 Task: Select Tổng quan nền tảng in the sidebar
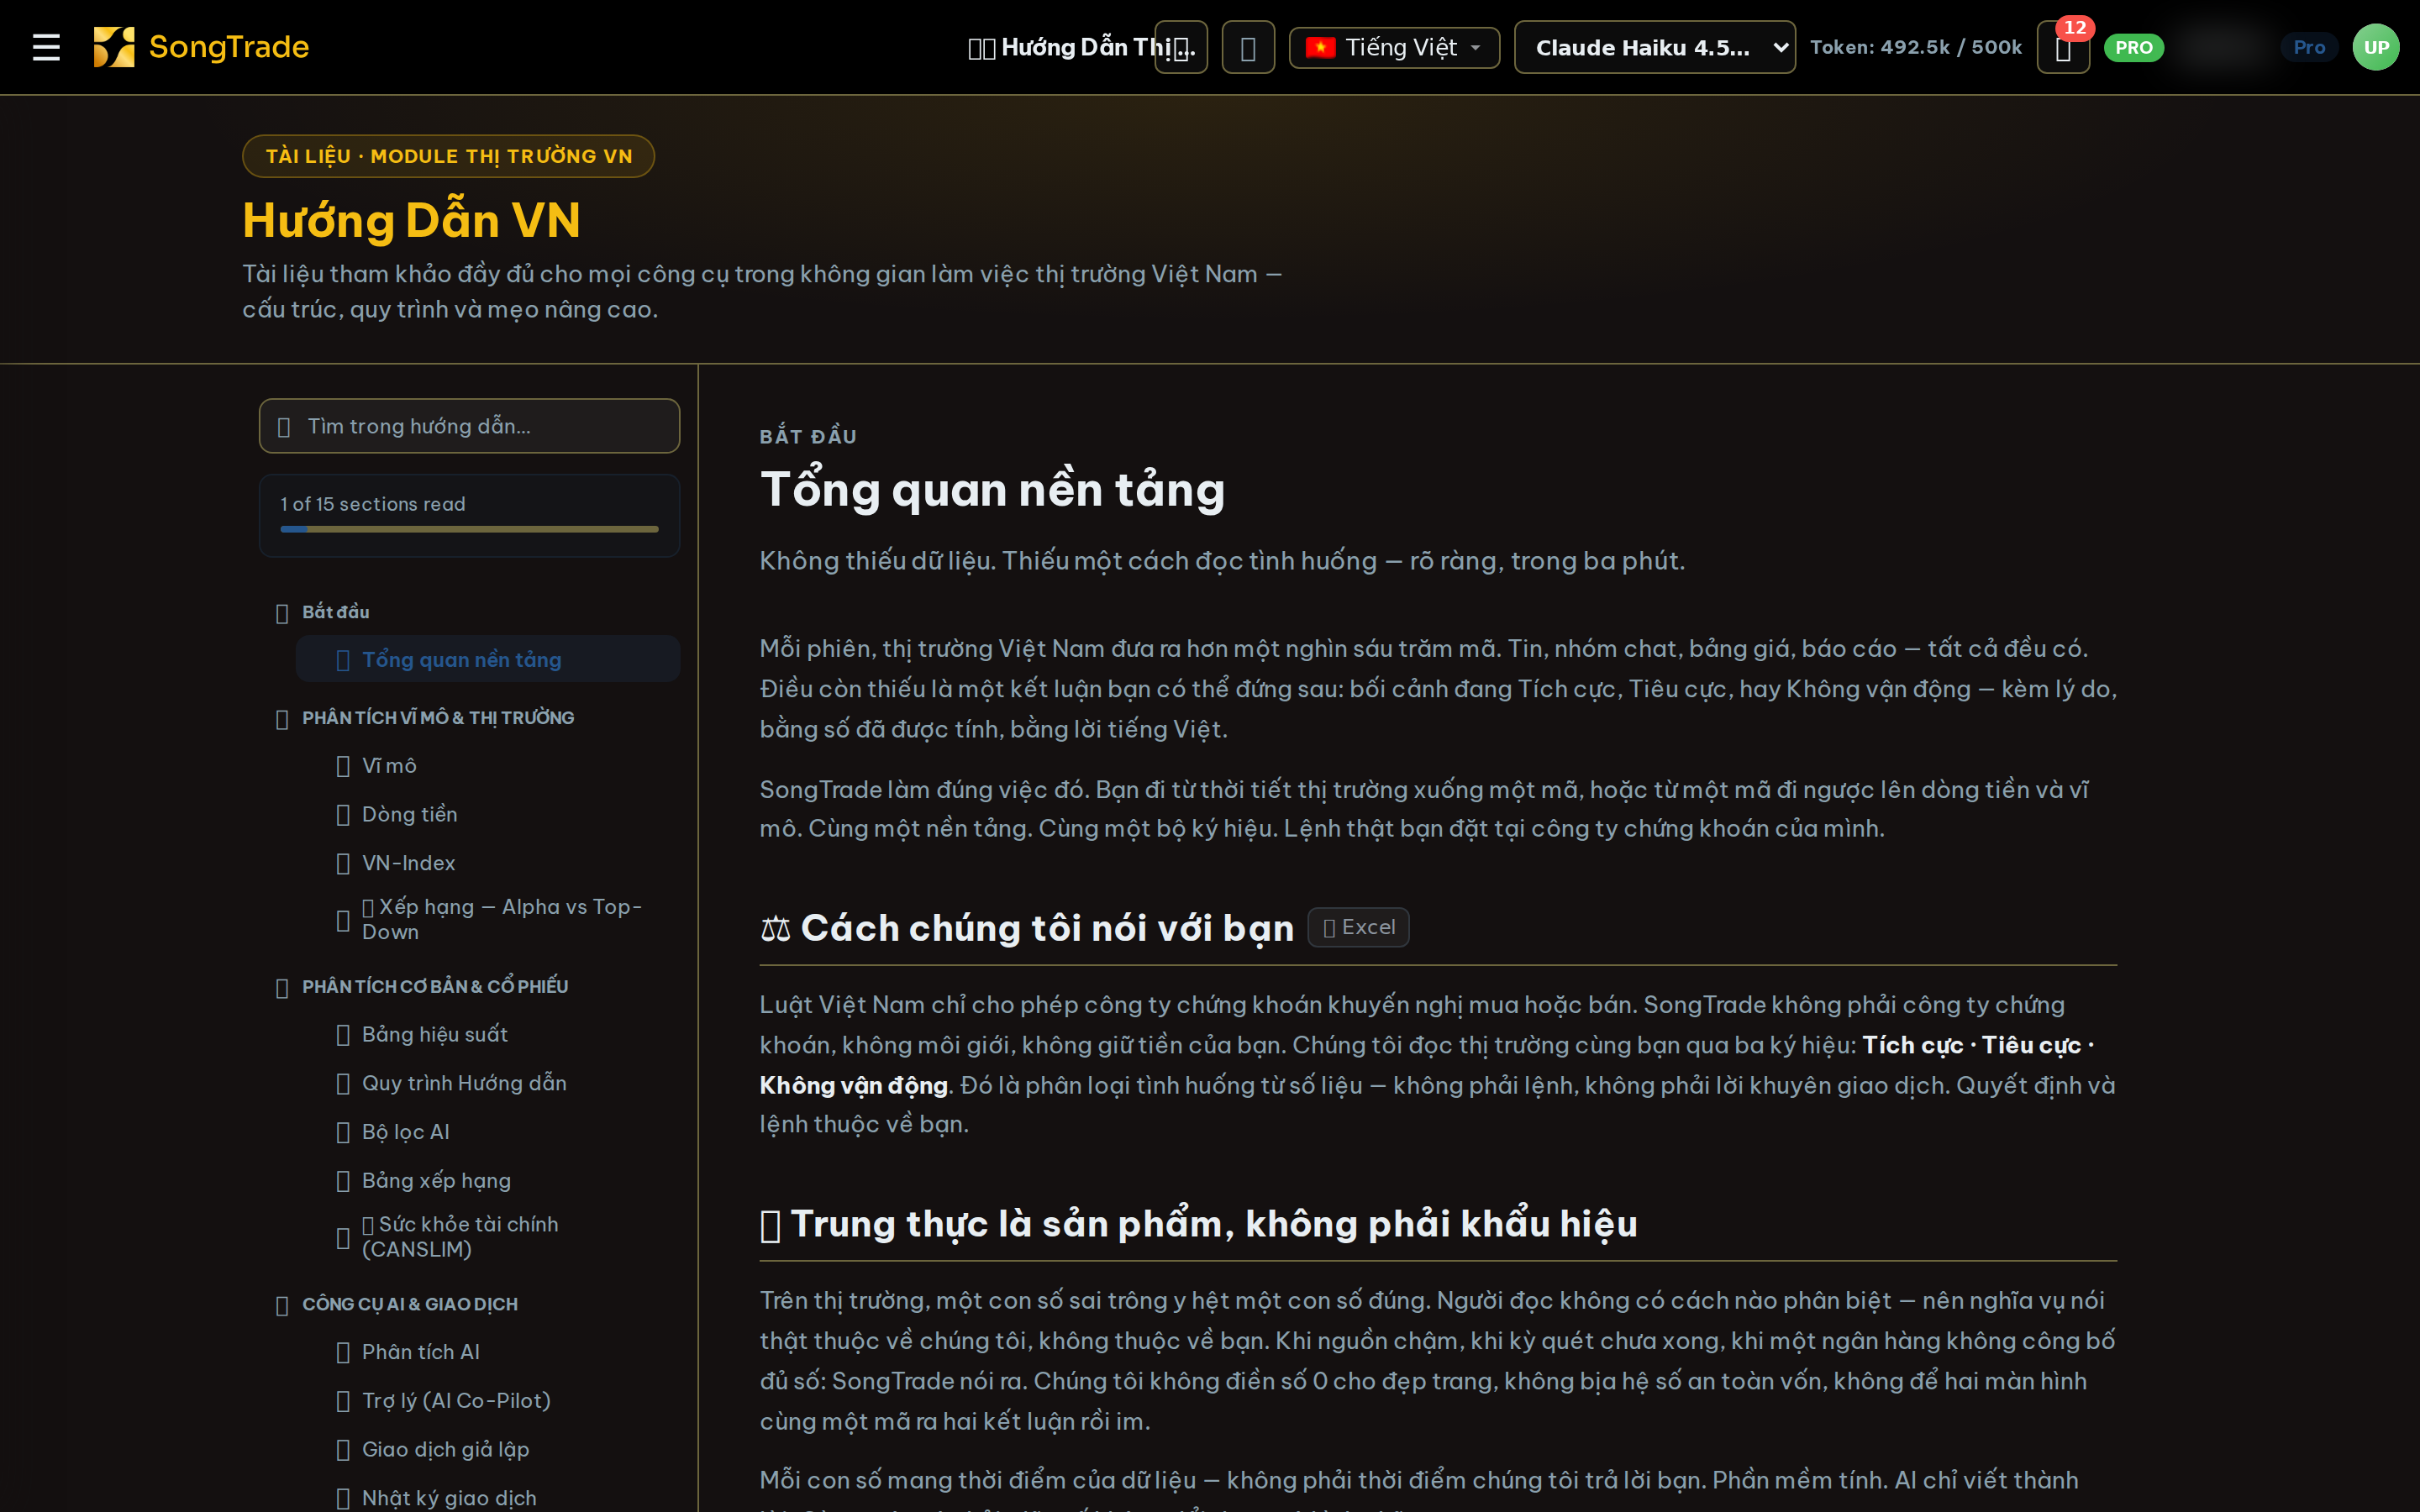[488, 660]
